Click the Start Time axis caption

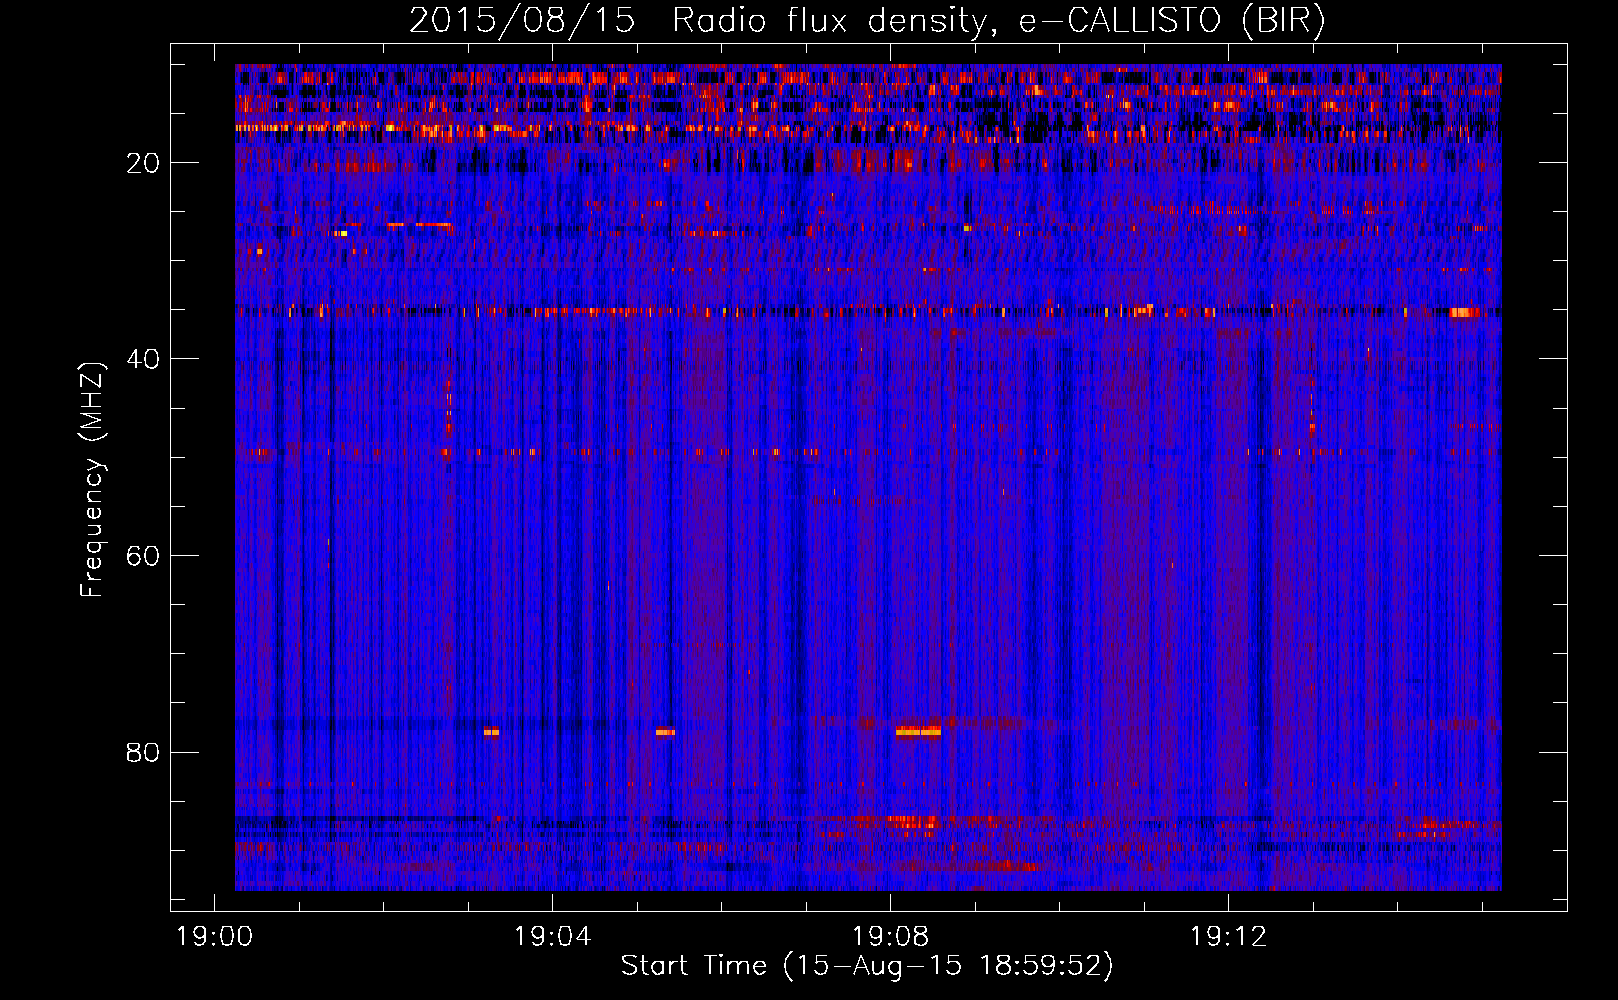pos(866,966)
